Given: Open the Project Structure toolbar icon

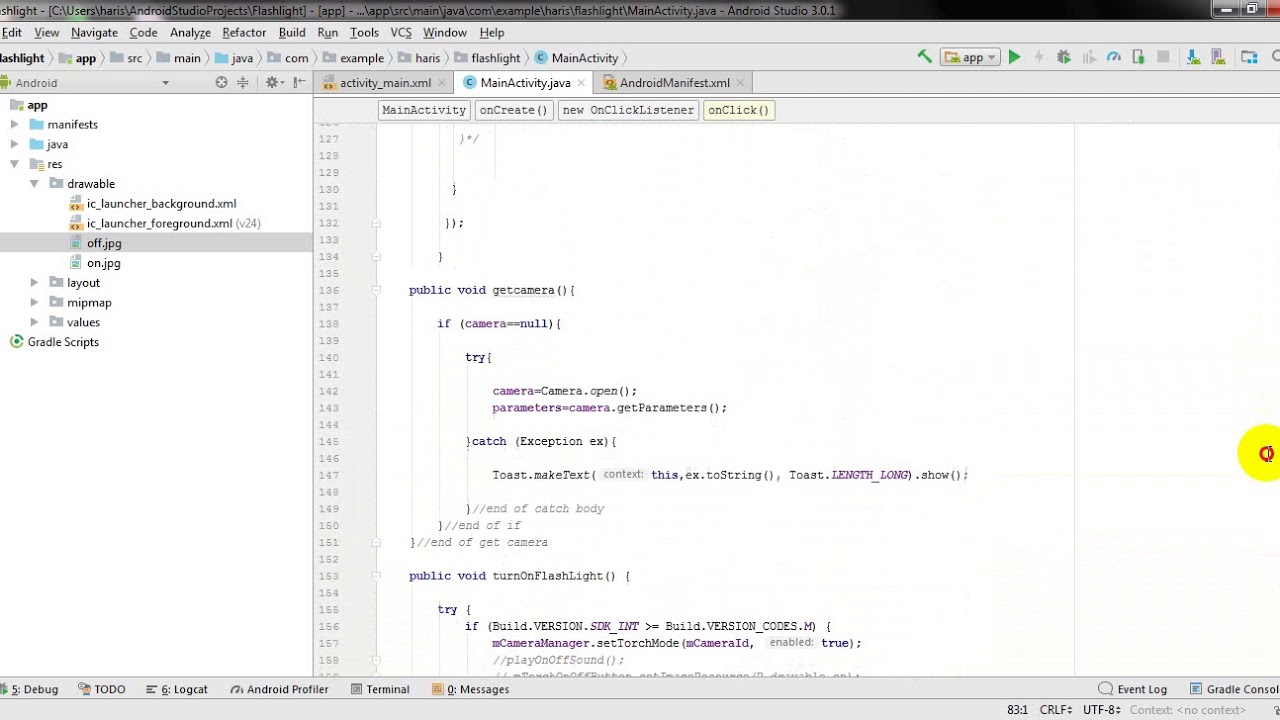Looking at the screenshot, I should [1248, 58].
